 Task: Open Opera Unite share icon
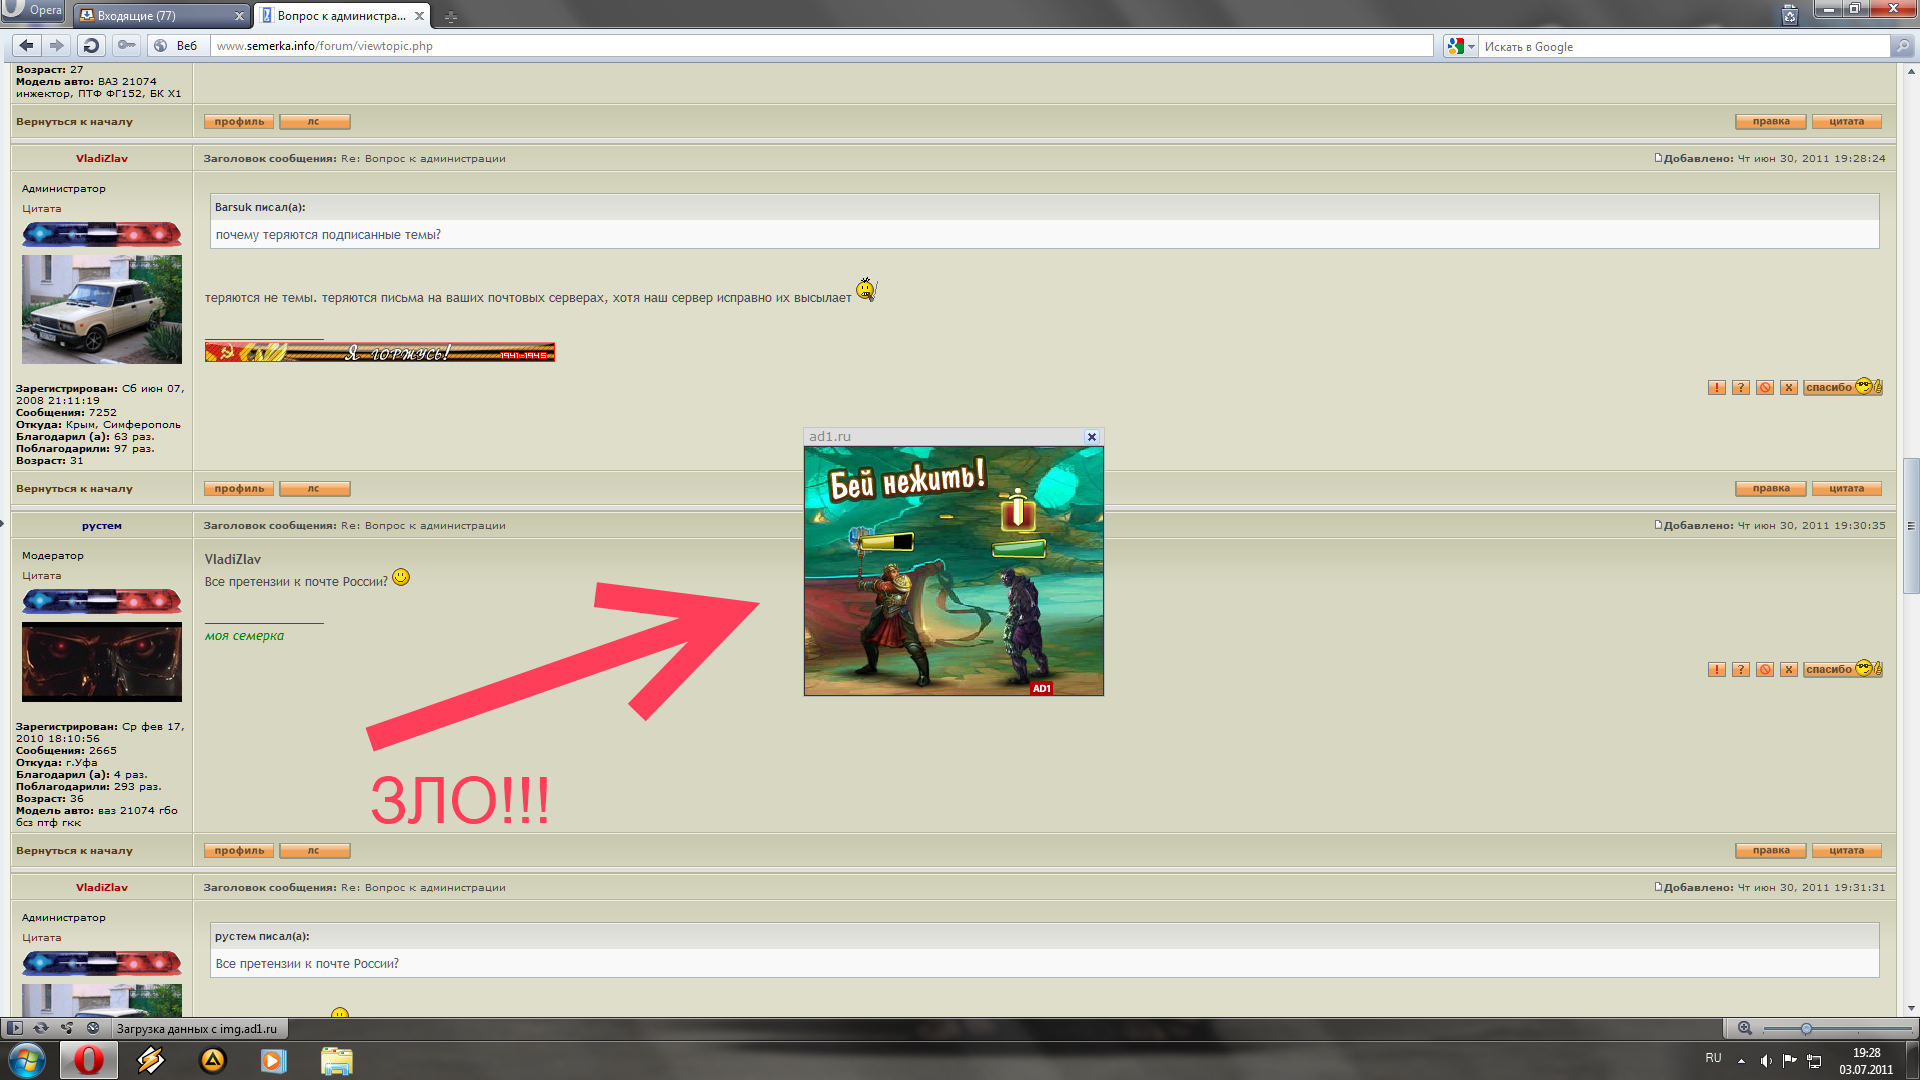(x=67, y=1028)
